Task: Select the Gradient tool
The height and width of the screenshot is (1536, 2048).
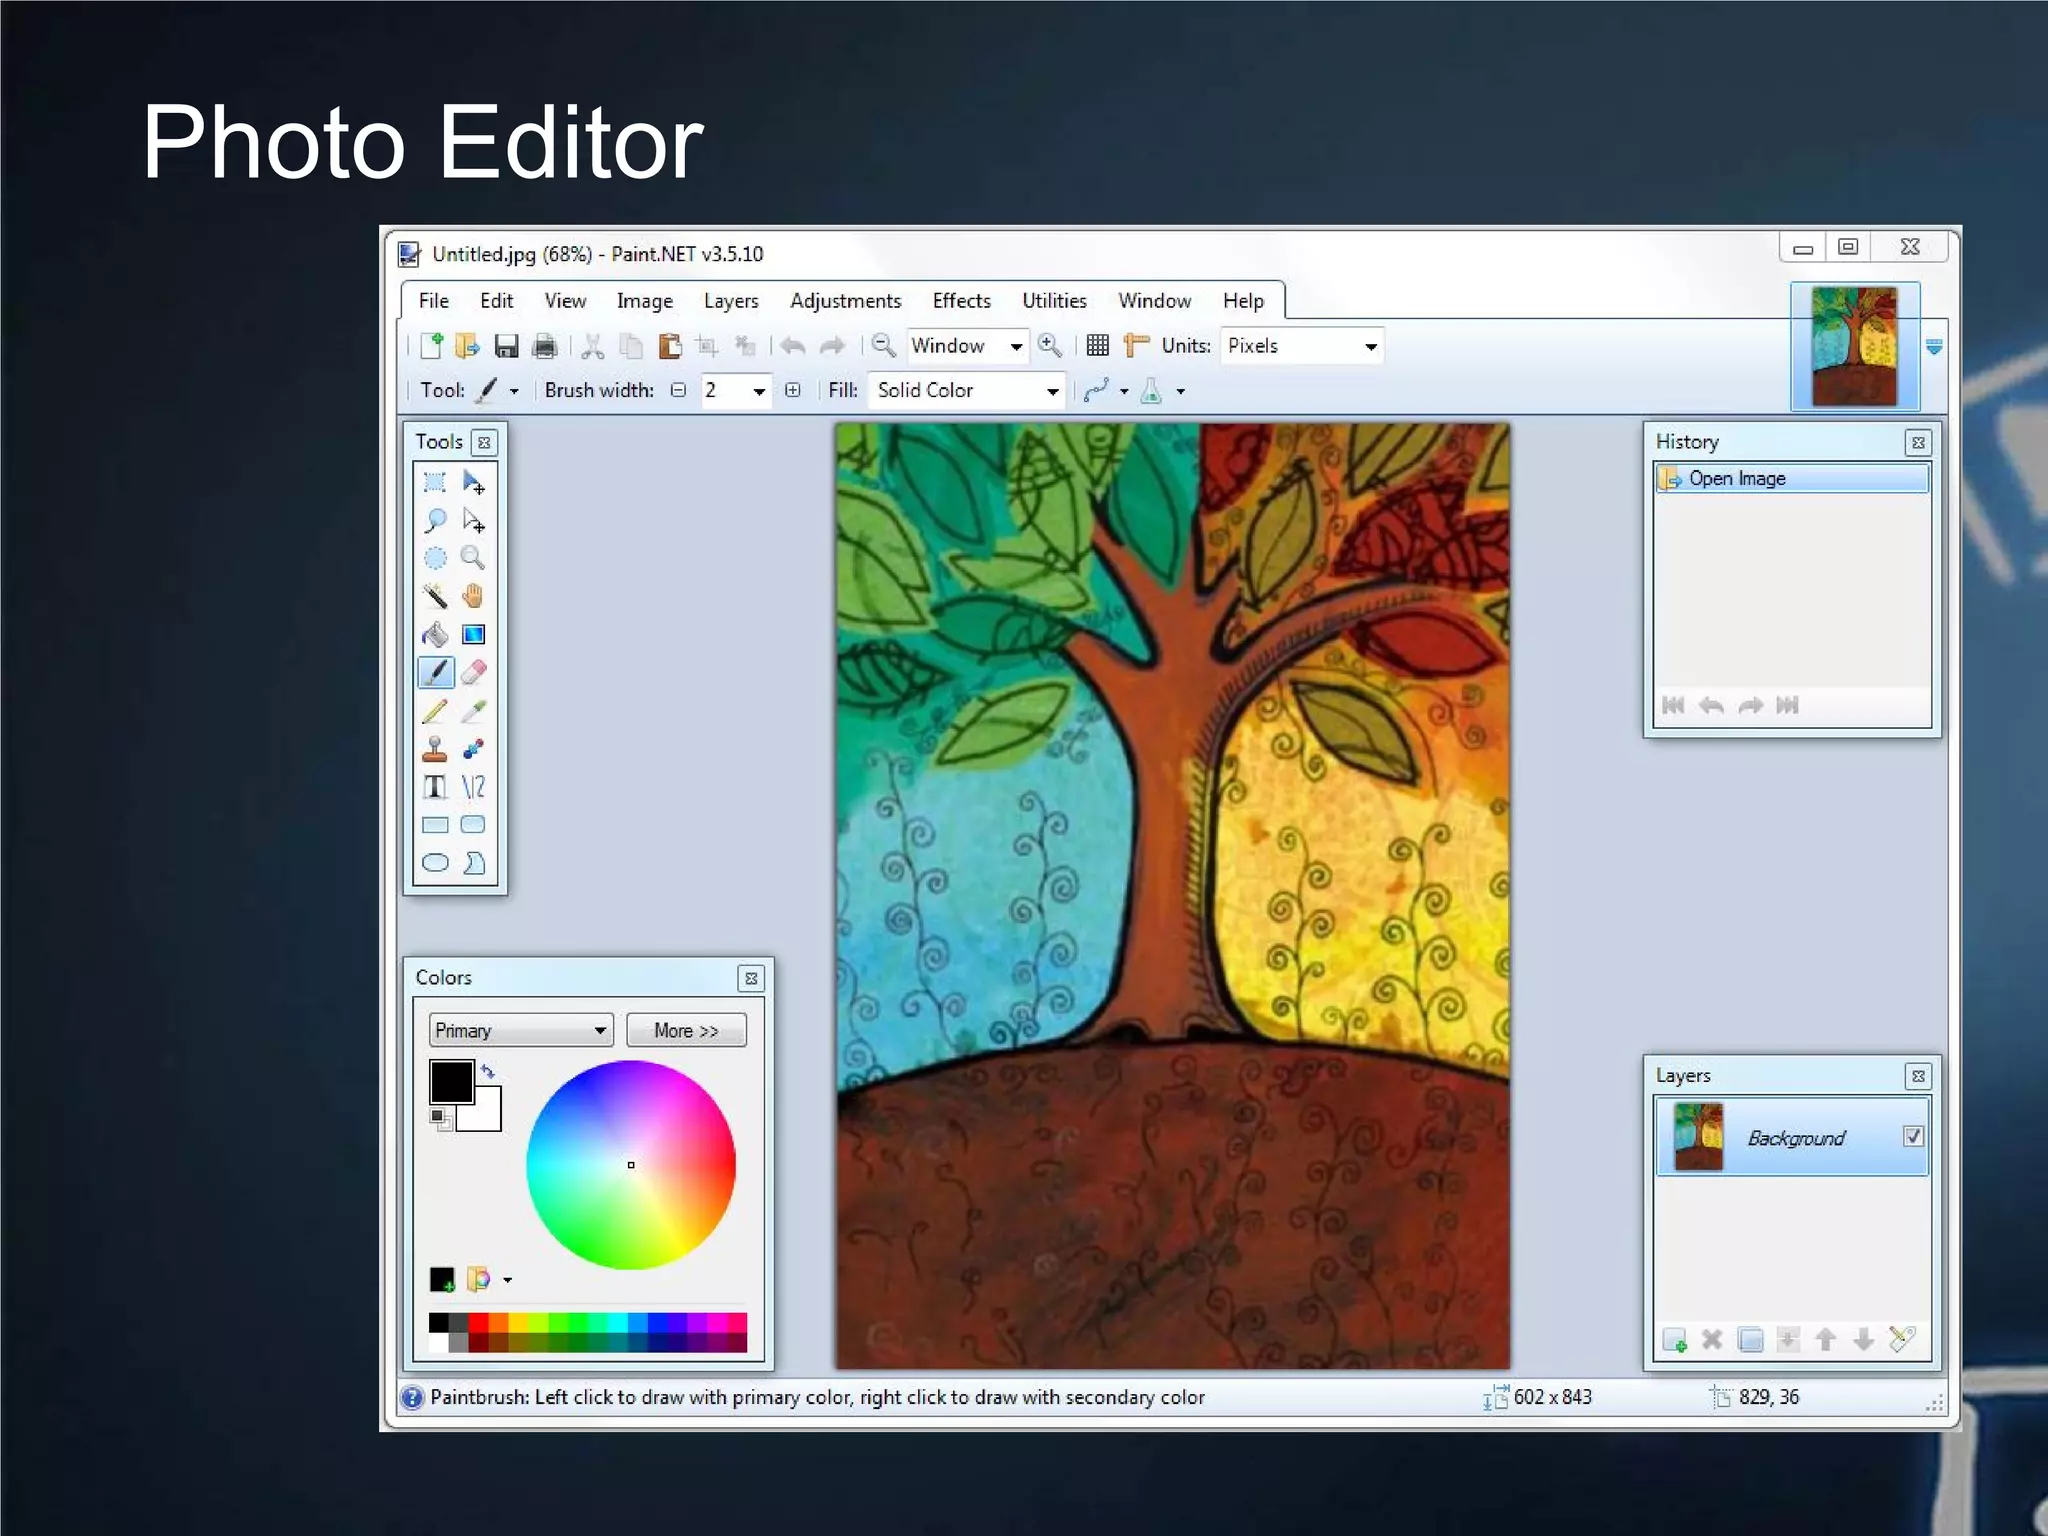Action: click(474, 634)
